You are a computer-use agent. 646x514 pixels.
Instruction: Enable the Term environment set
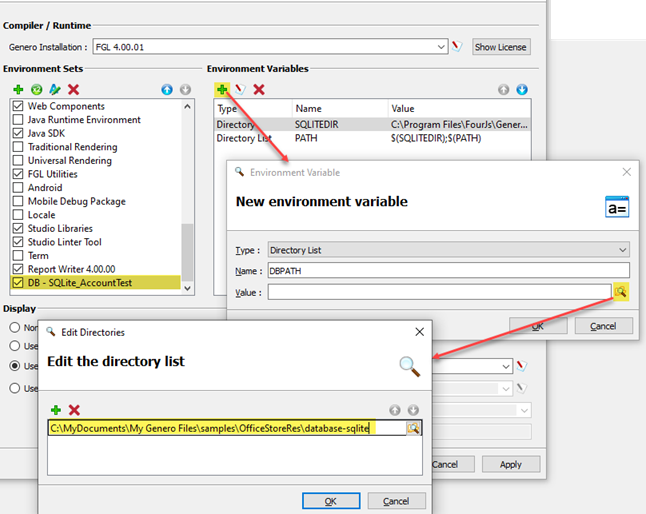pos(18,255)
